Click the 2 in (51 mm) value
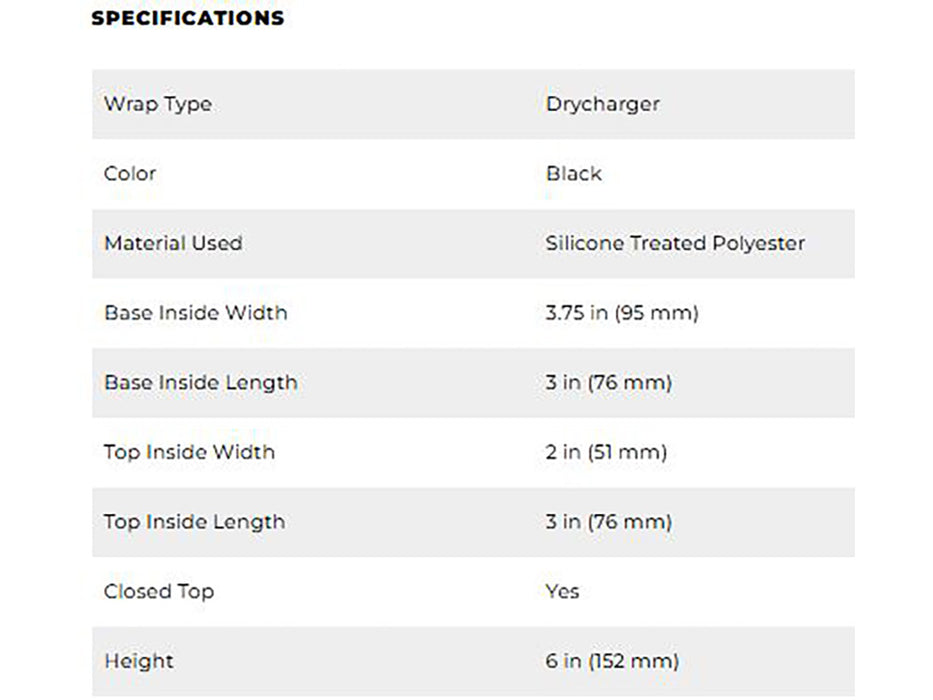The image size is (933, 700). (606, 452)
